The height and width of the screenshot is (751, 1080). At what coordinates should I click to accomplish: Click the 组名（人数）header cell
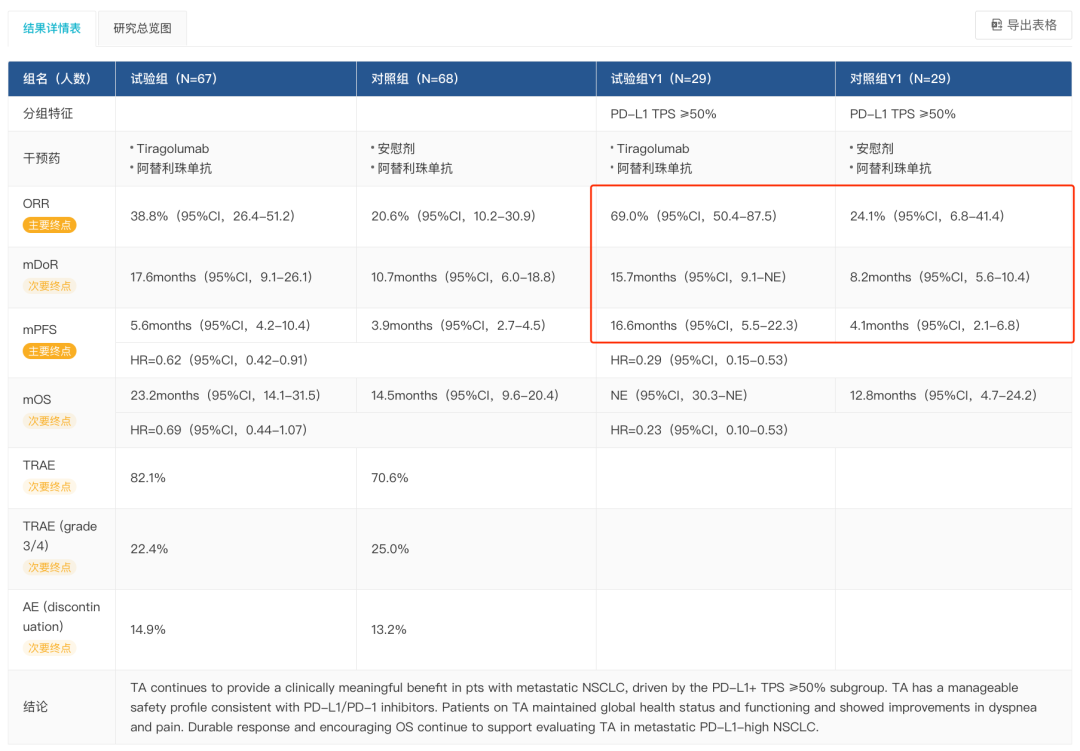pyautogui.click(x=57, y=78)
